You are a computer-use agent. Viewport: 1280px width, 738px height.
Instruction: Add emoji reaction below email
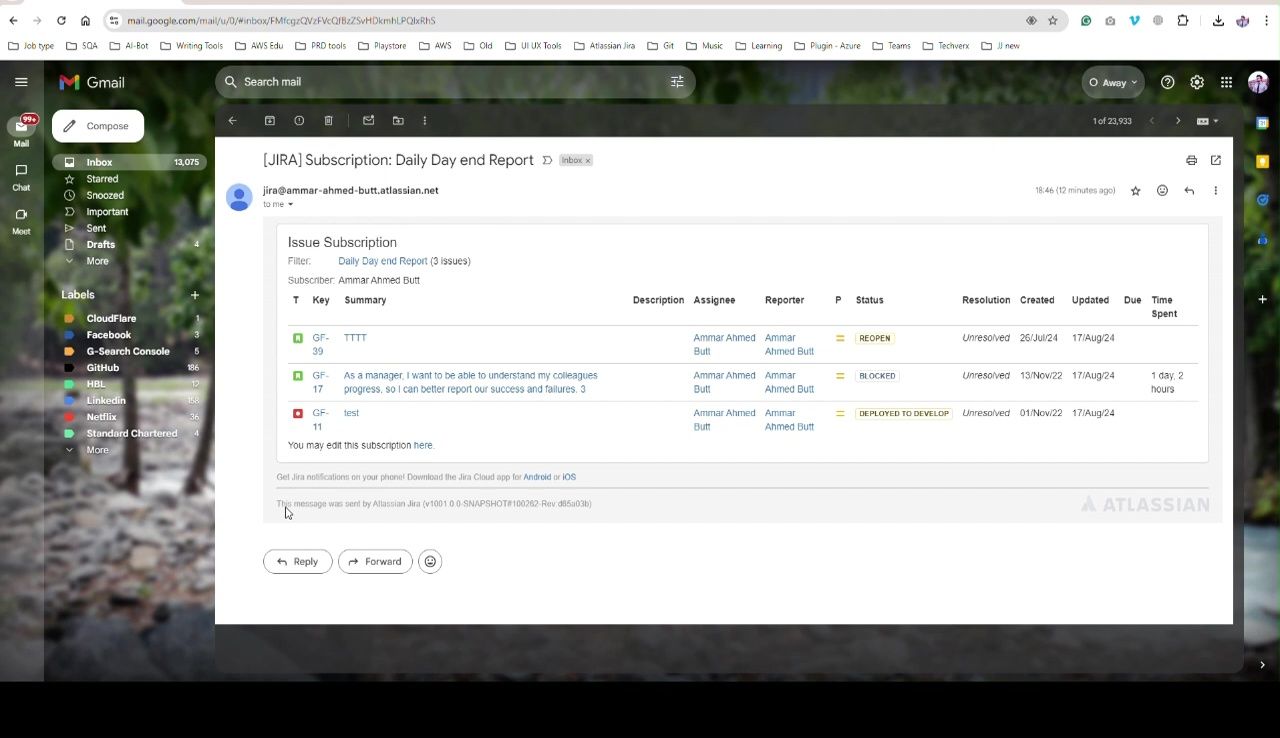point(430,562)
